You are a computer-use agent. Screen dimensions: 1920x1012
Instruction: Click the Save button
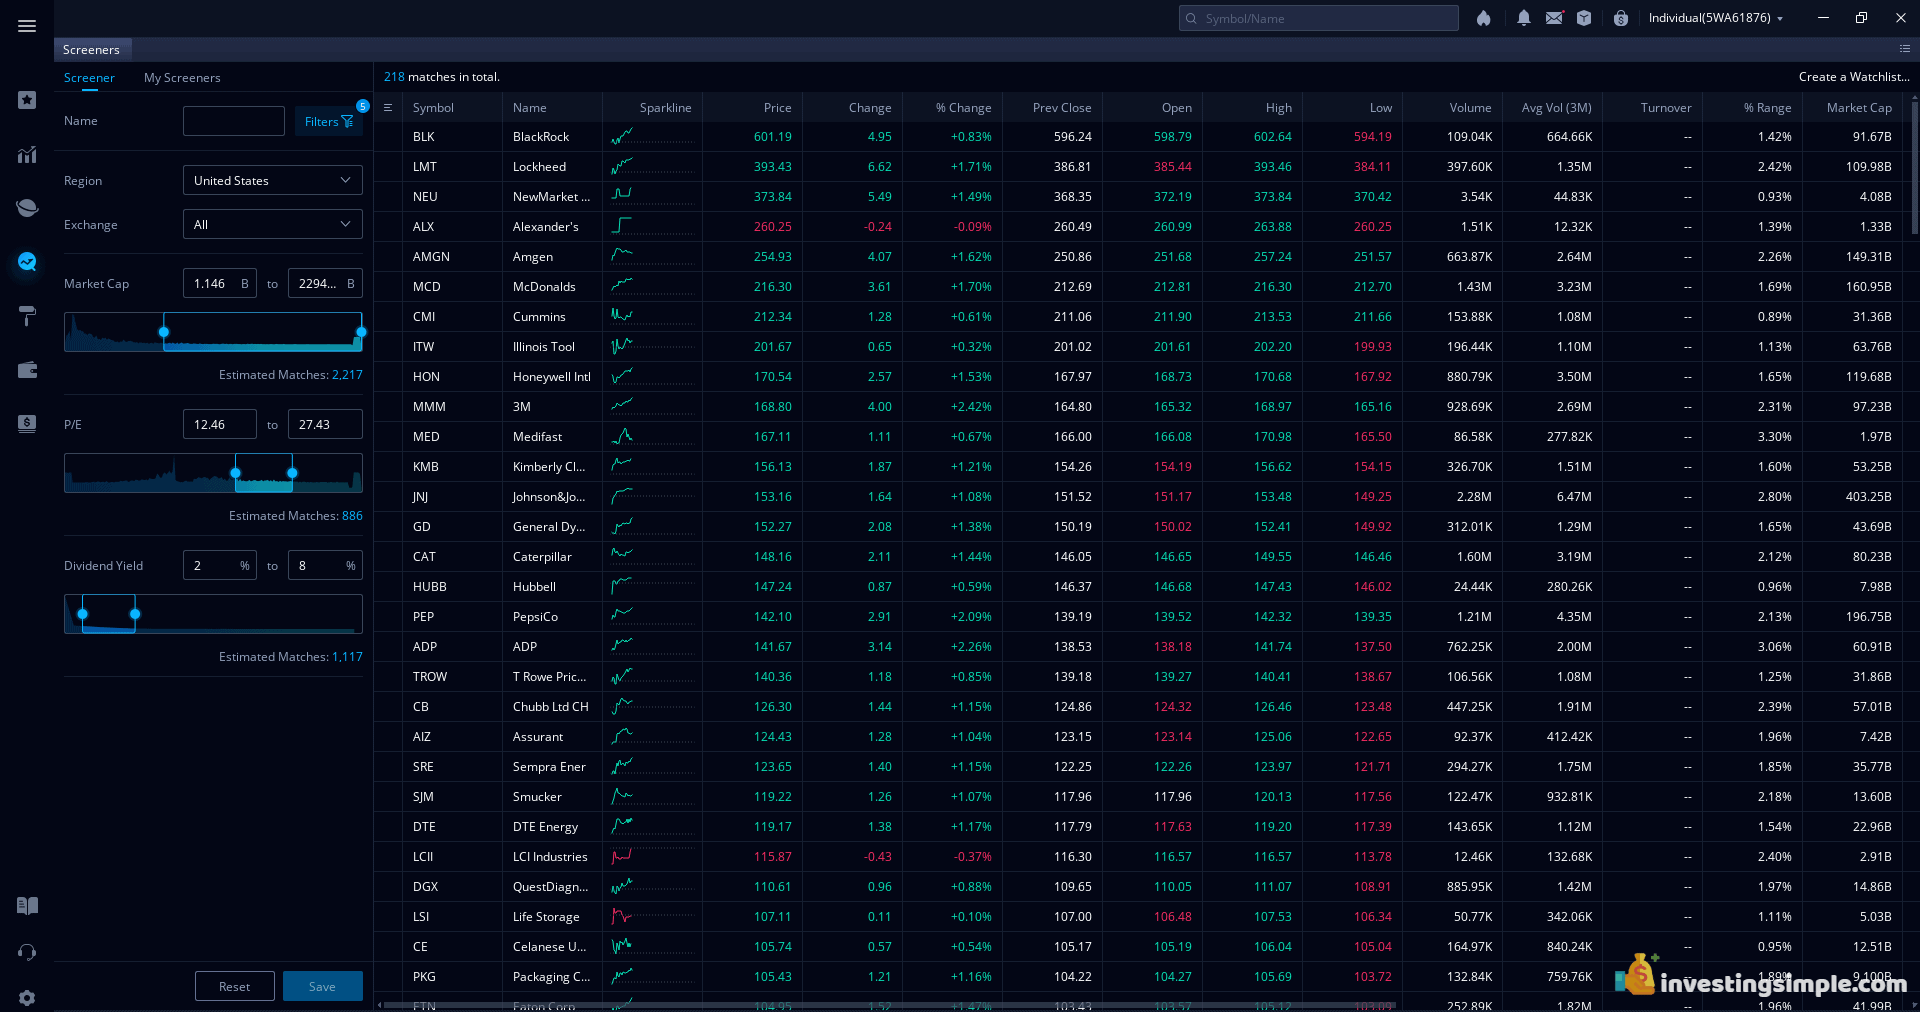click(x=322, y=986)
